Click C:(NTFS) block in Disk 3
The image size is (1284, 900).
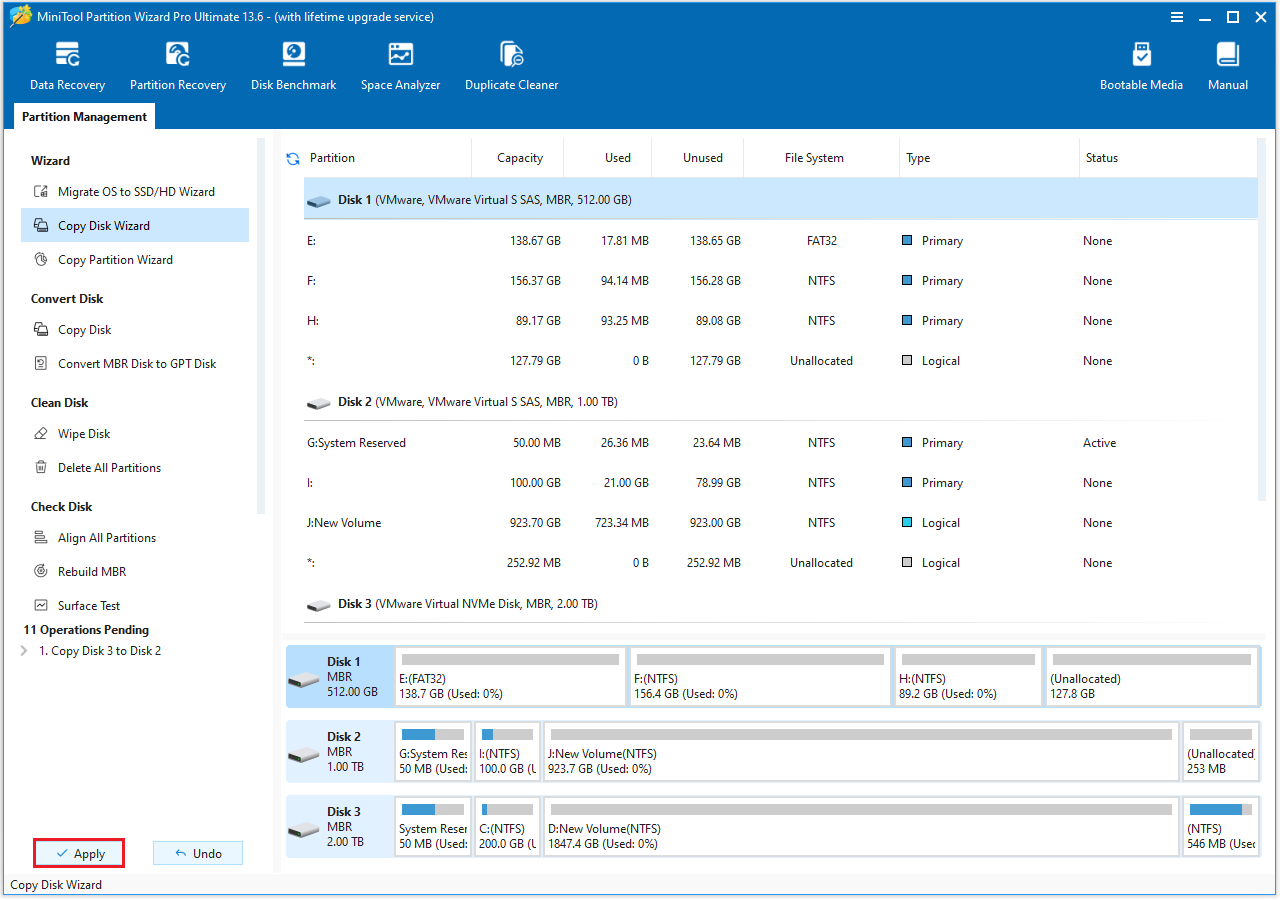tap(508, 827)
